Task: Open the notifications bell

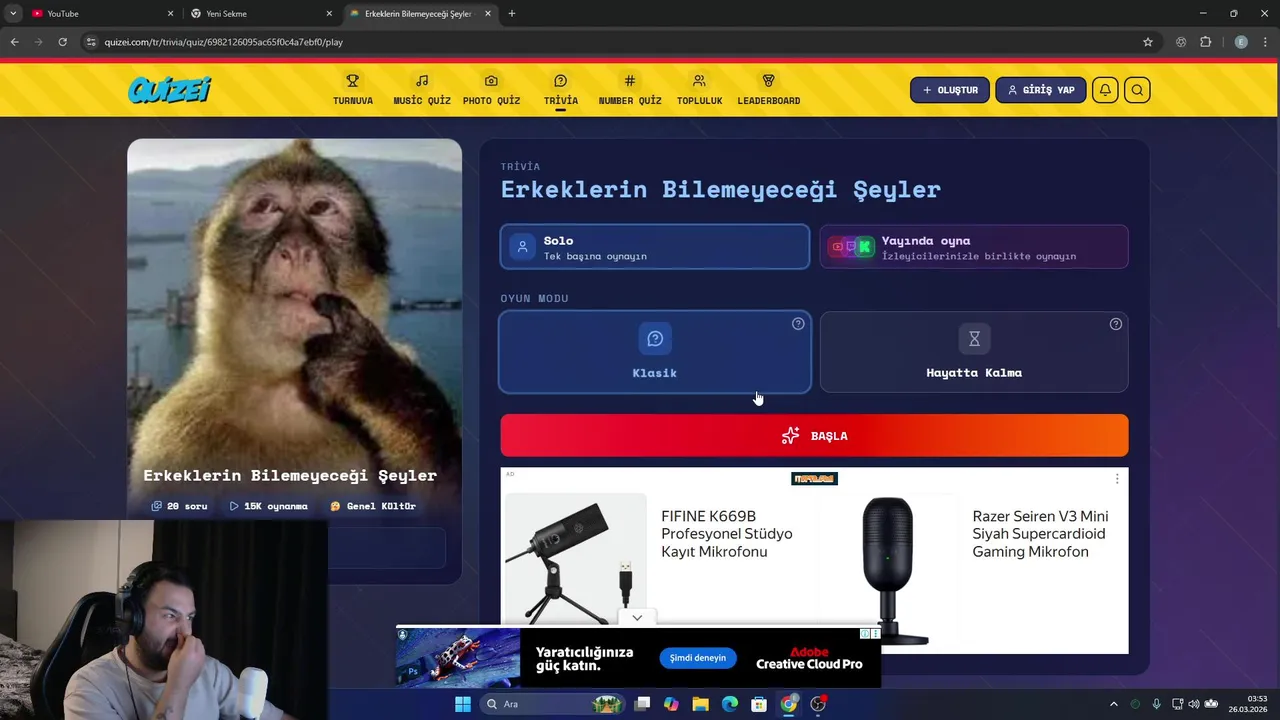Action: click(x=1105, y=90)
